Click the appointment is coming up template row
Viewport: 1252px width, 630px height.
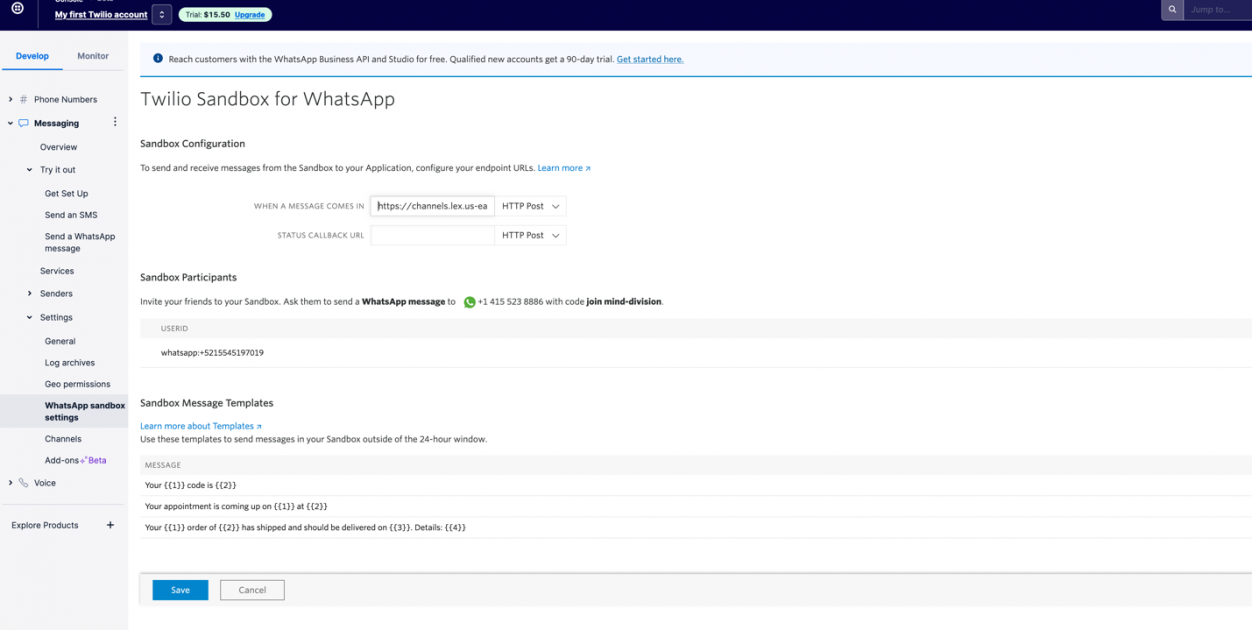[695, 506]
